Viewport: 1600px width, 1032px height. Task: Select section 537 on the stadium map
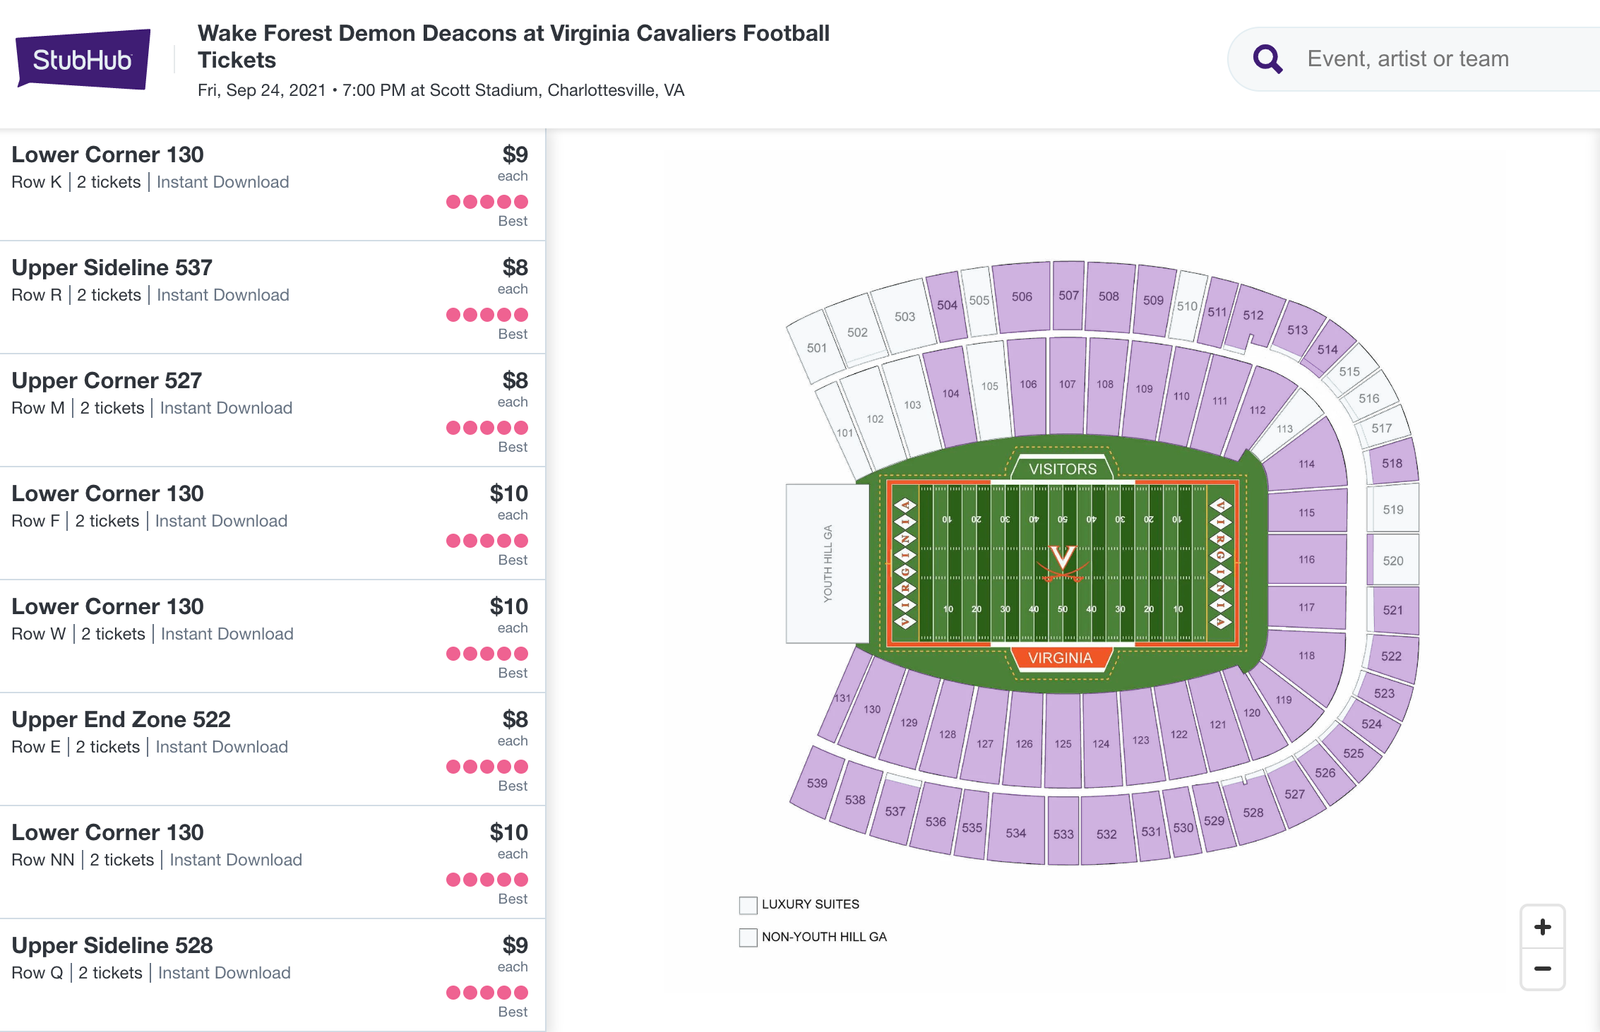pos(895,811)
